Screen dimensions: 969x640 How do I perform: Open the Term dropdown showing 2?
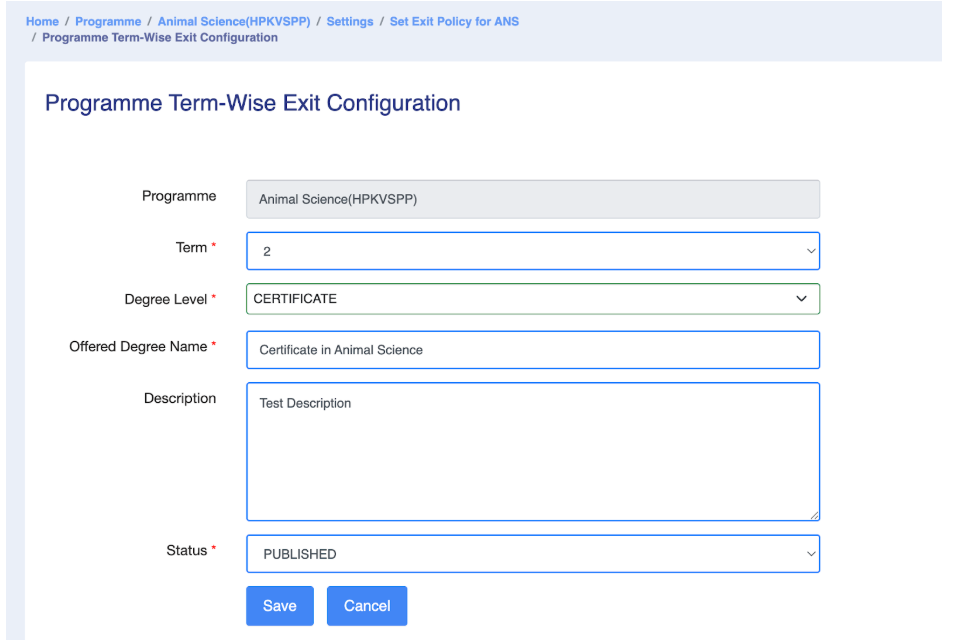pyautogui.click(x=532, y=251)
